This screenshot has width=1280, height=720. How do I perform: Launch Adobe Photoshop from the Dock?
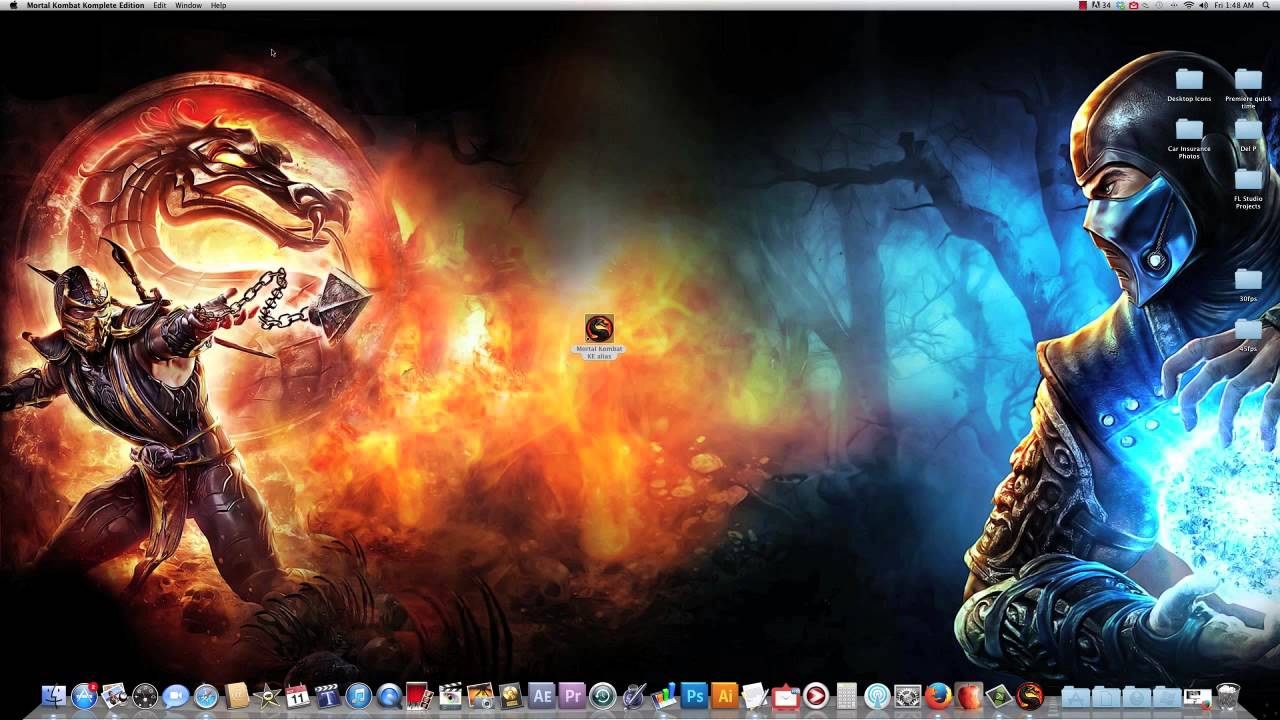pyautogui.click(x=694, y=696)
